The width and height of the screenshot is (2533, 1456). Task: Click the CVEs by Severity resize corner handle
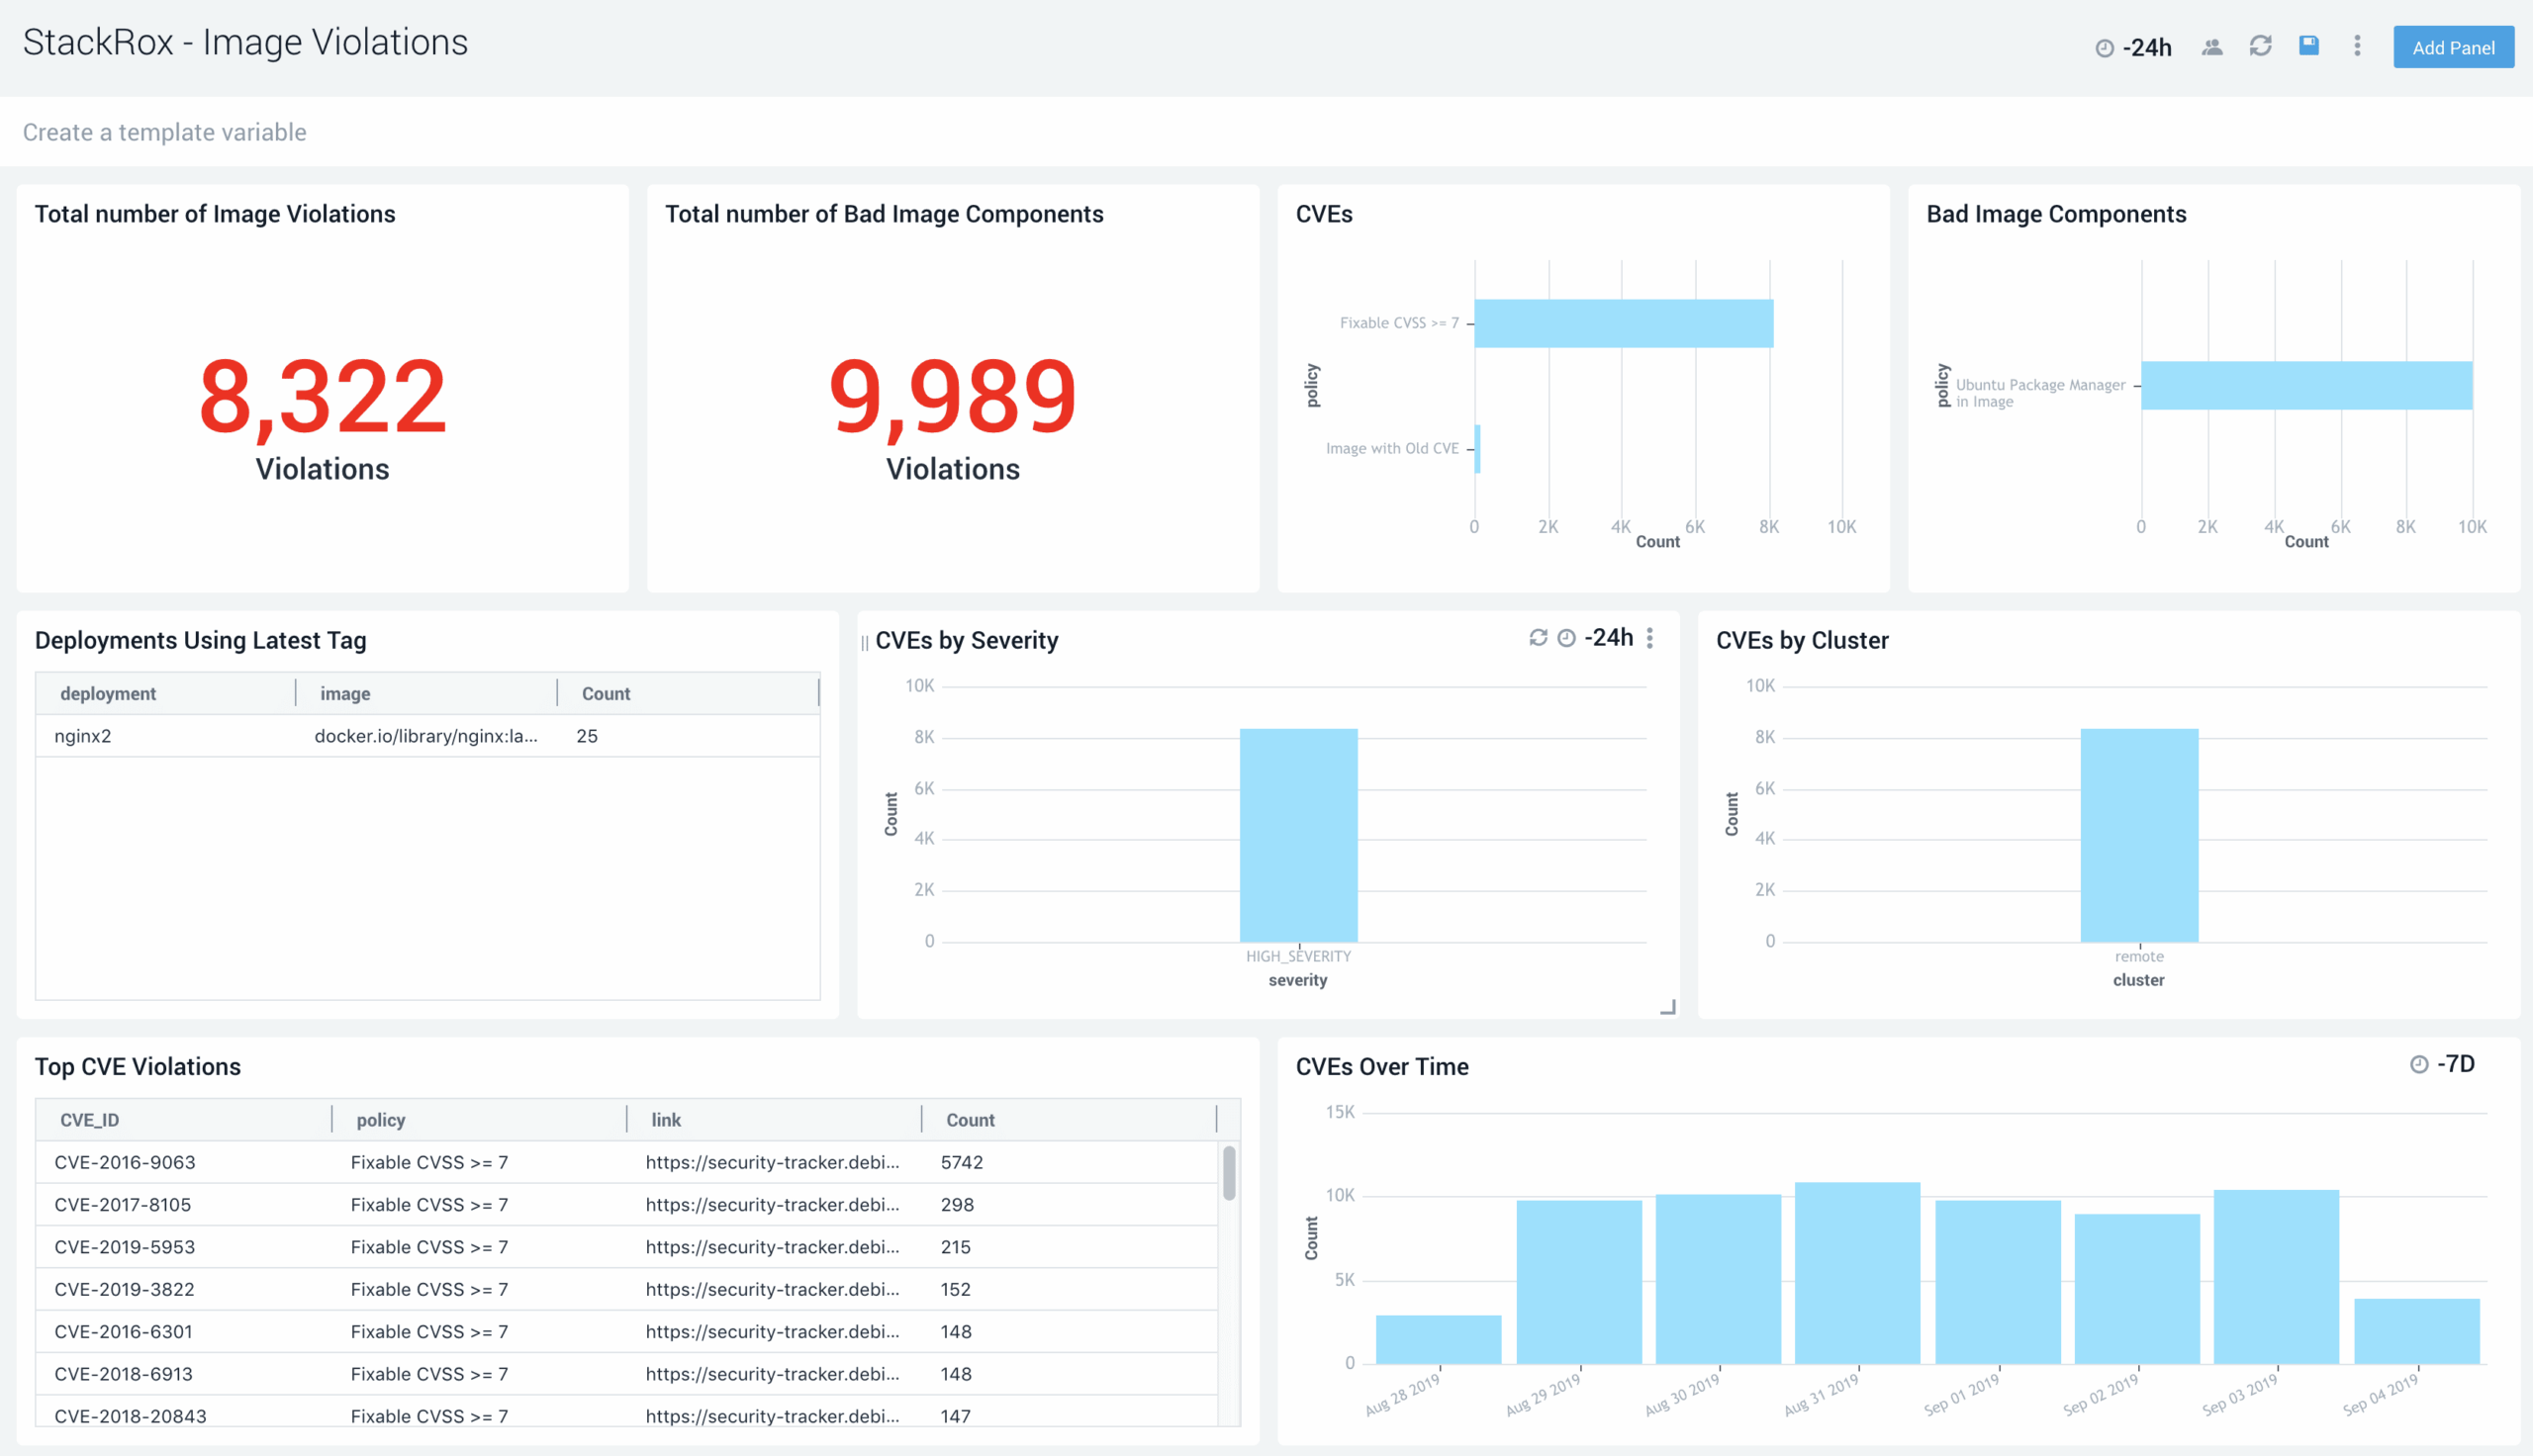tap(1667, 1007)
